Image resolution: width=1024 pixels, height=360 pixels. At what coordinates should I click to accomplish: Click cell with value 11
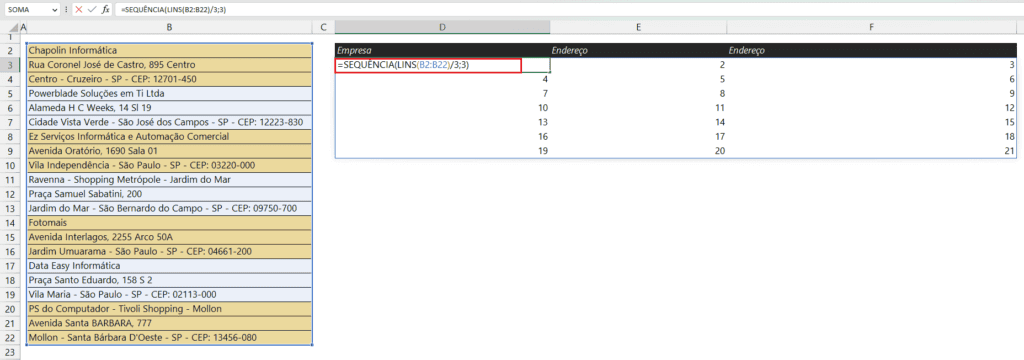click(638, 108)
